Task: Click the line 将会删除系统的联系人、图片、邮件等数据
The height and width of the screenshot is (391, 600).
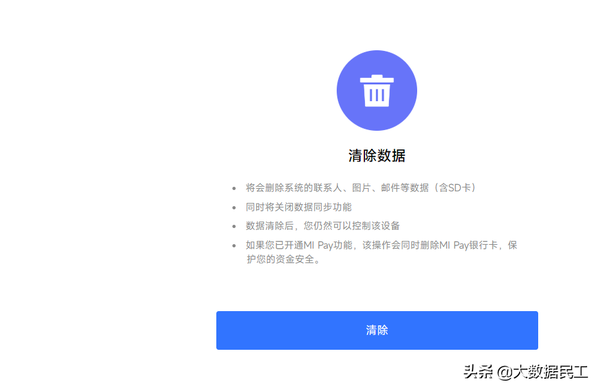Action: (360, 188)
